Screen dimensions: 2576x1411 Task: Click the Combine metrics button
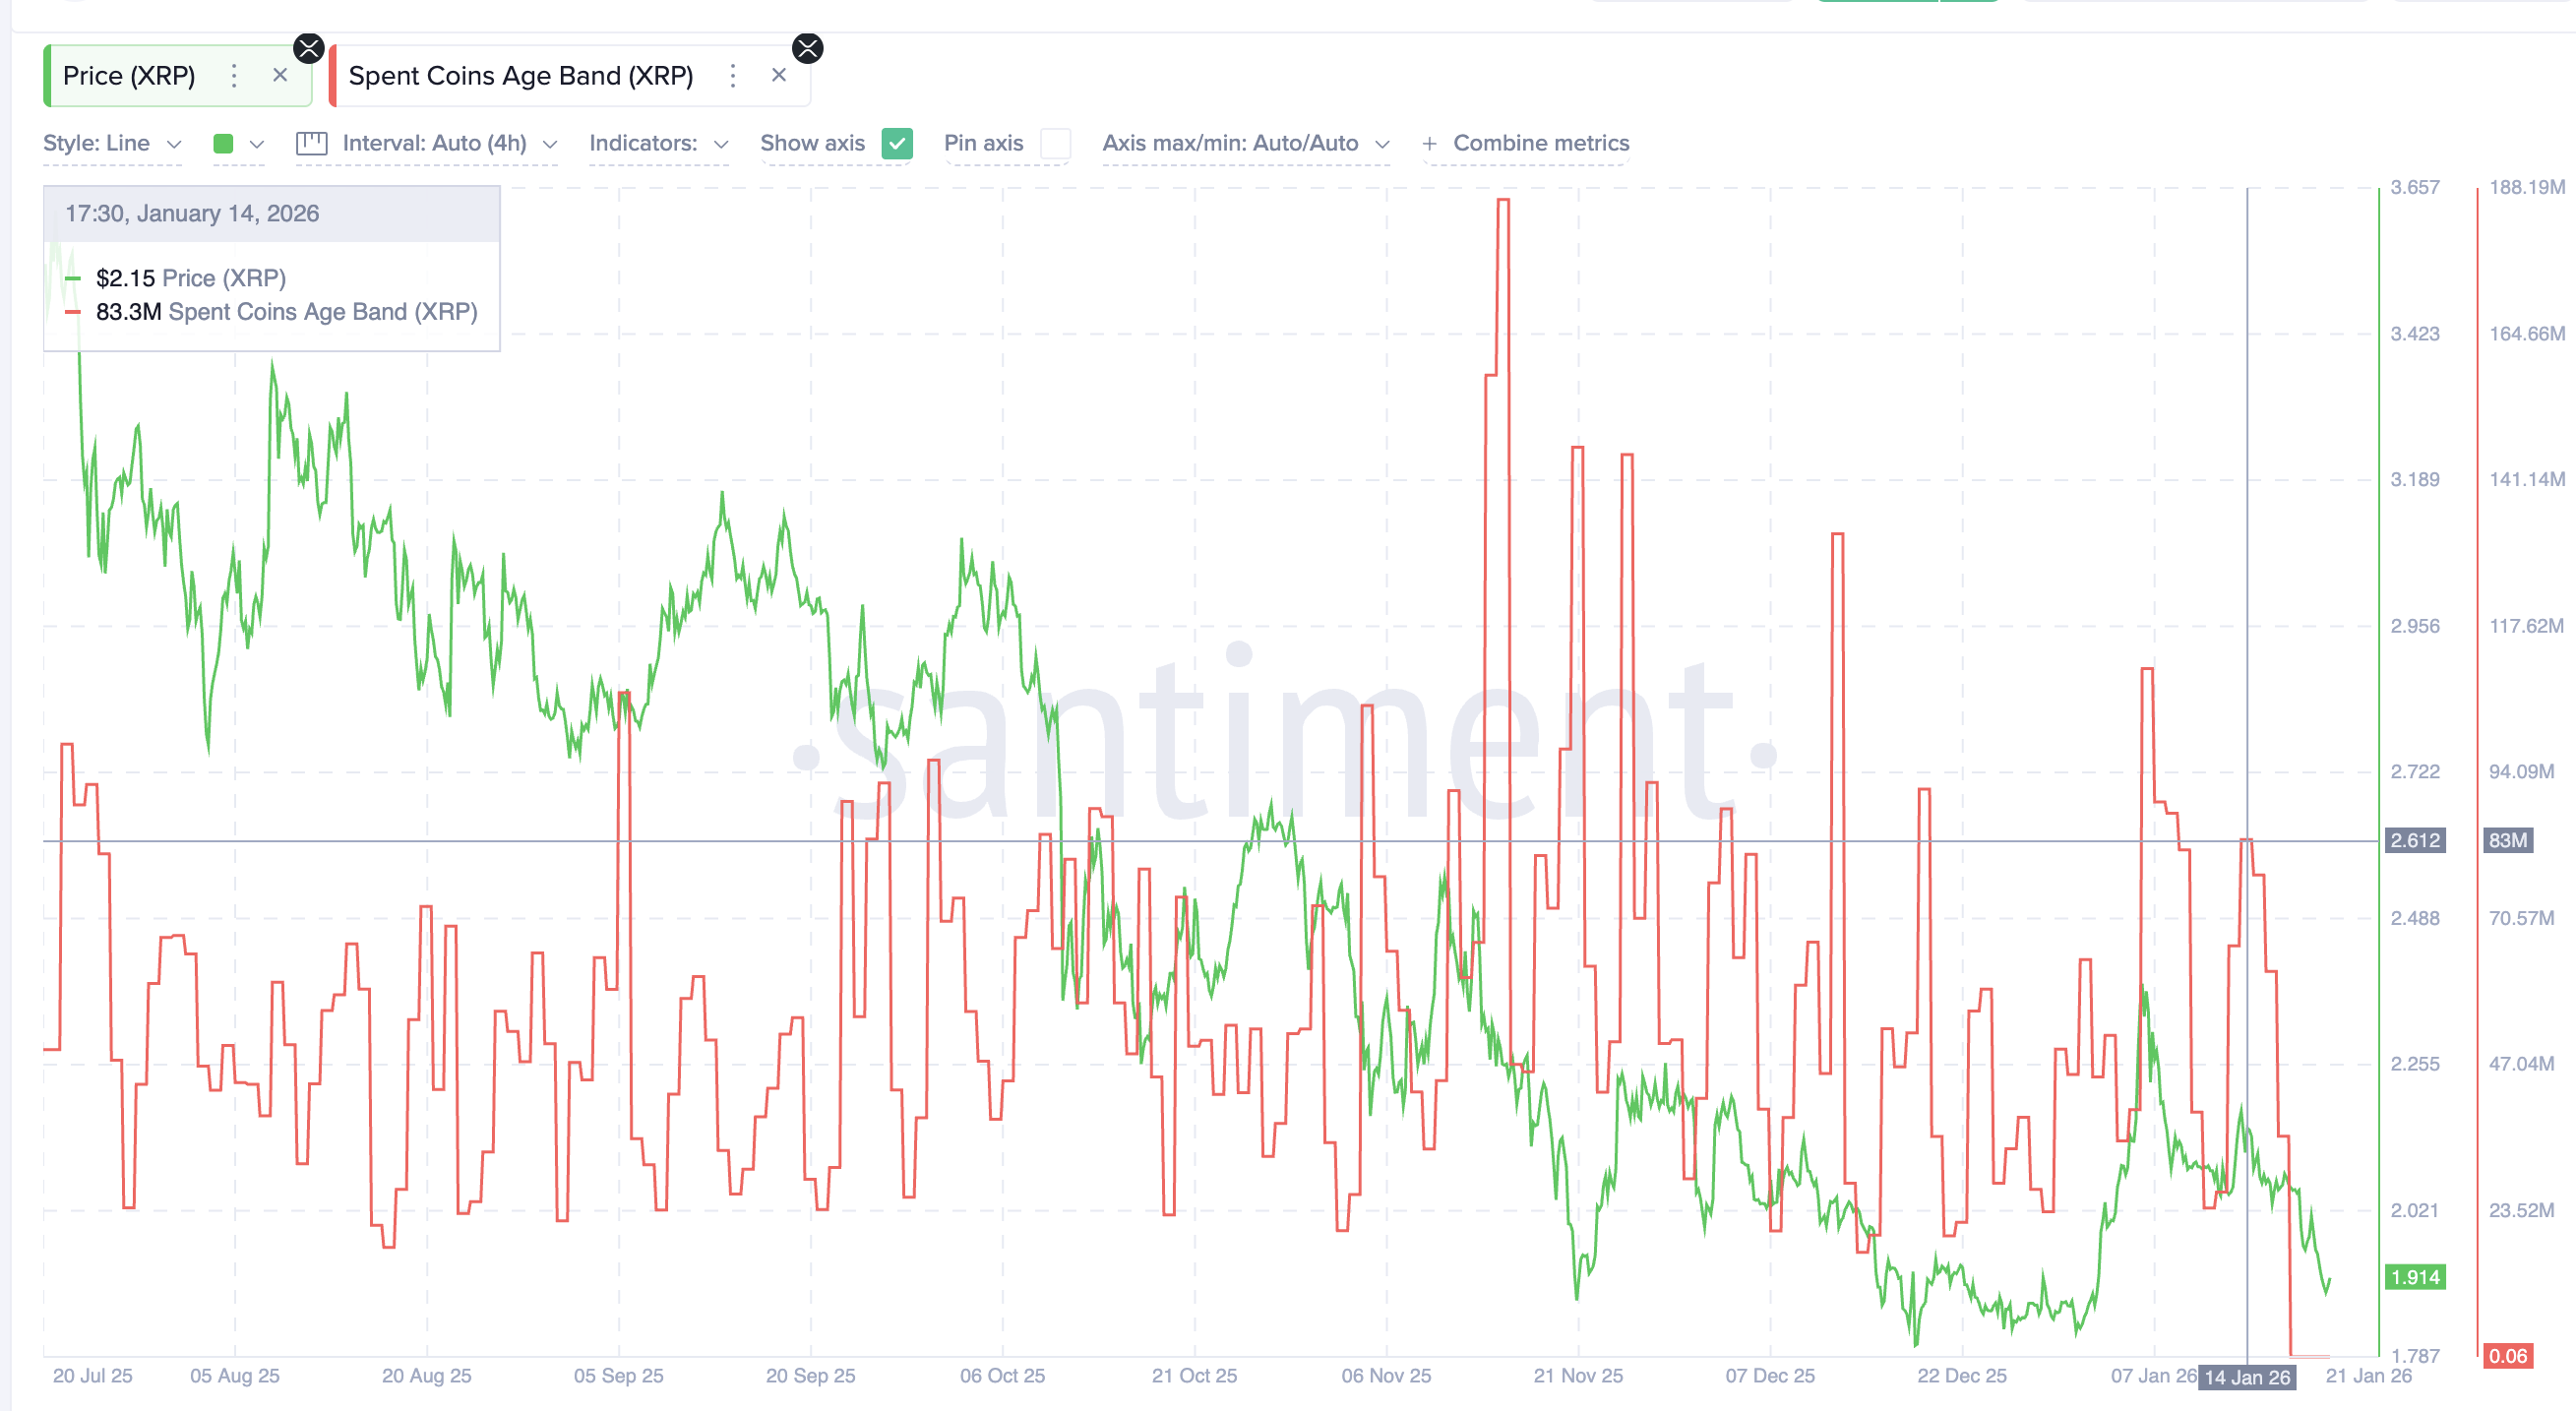click(x=1538, y=143)
